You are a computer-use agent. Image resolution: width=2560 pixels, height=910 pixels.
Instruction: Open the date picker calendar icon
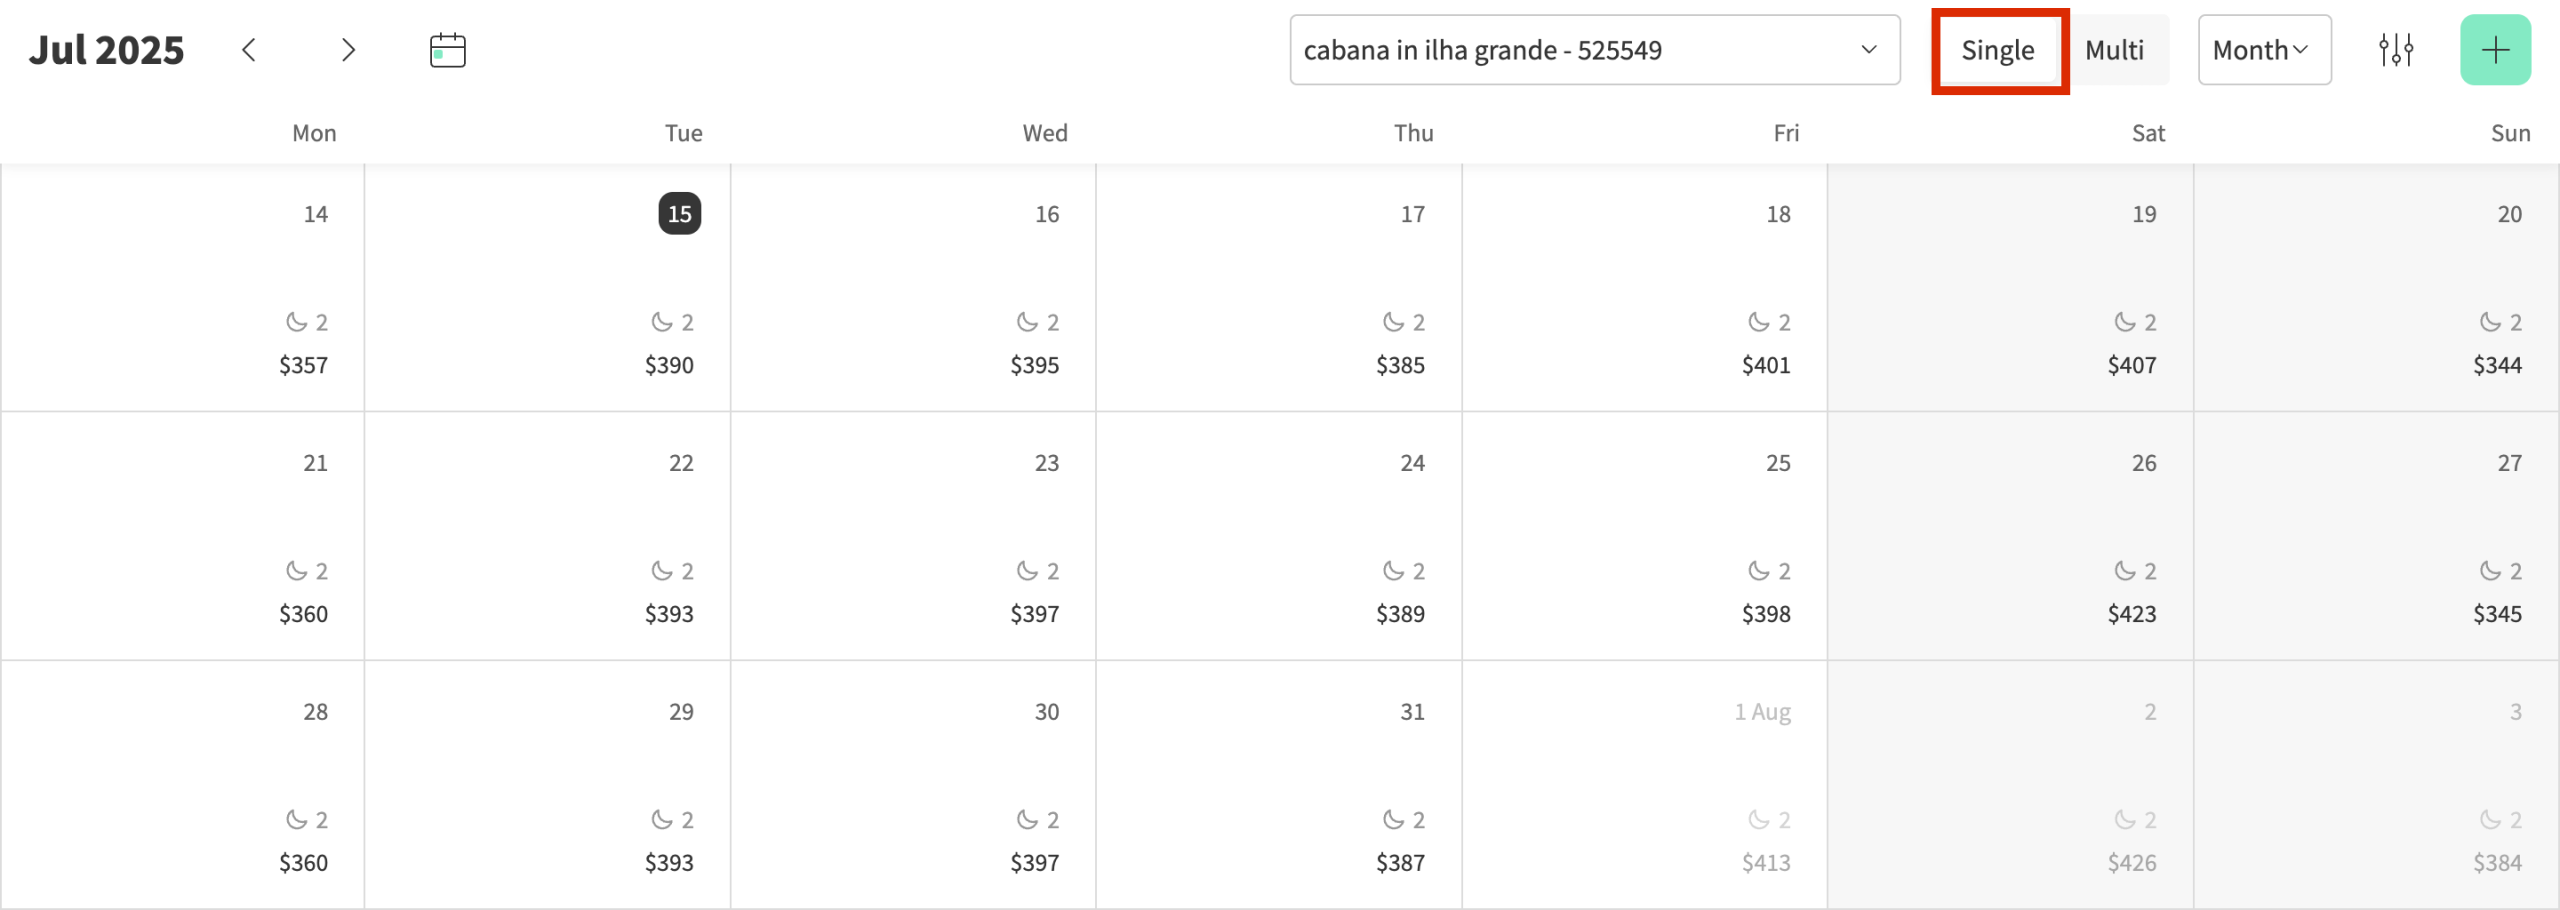(x=446, y=47)
